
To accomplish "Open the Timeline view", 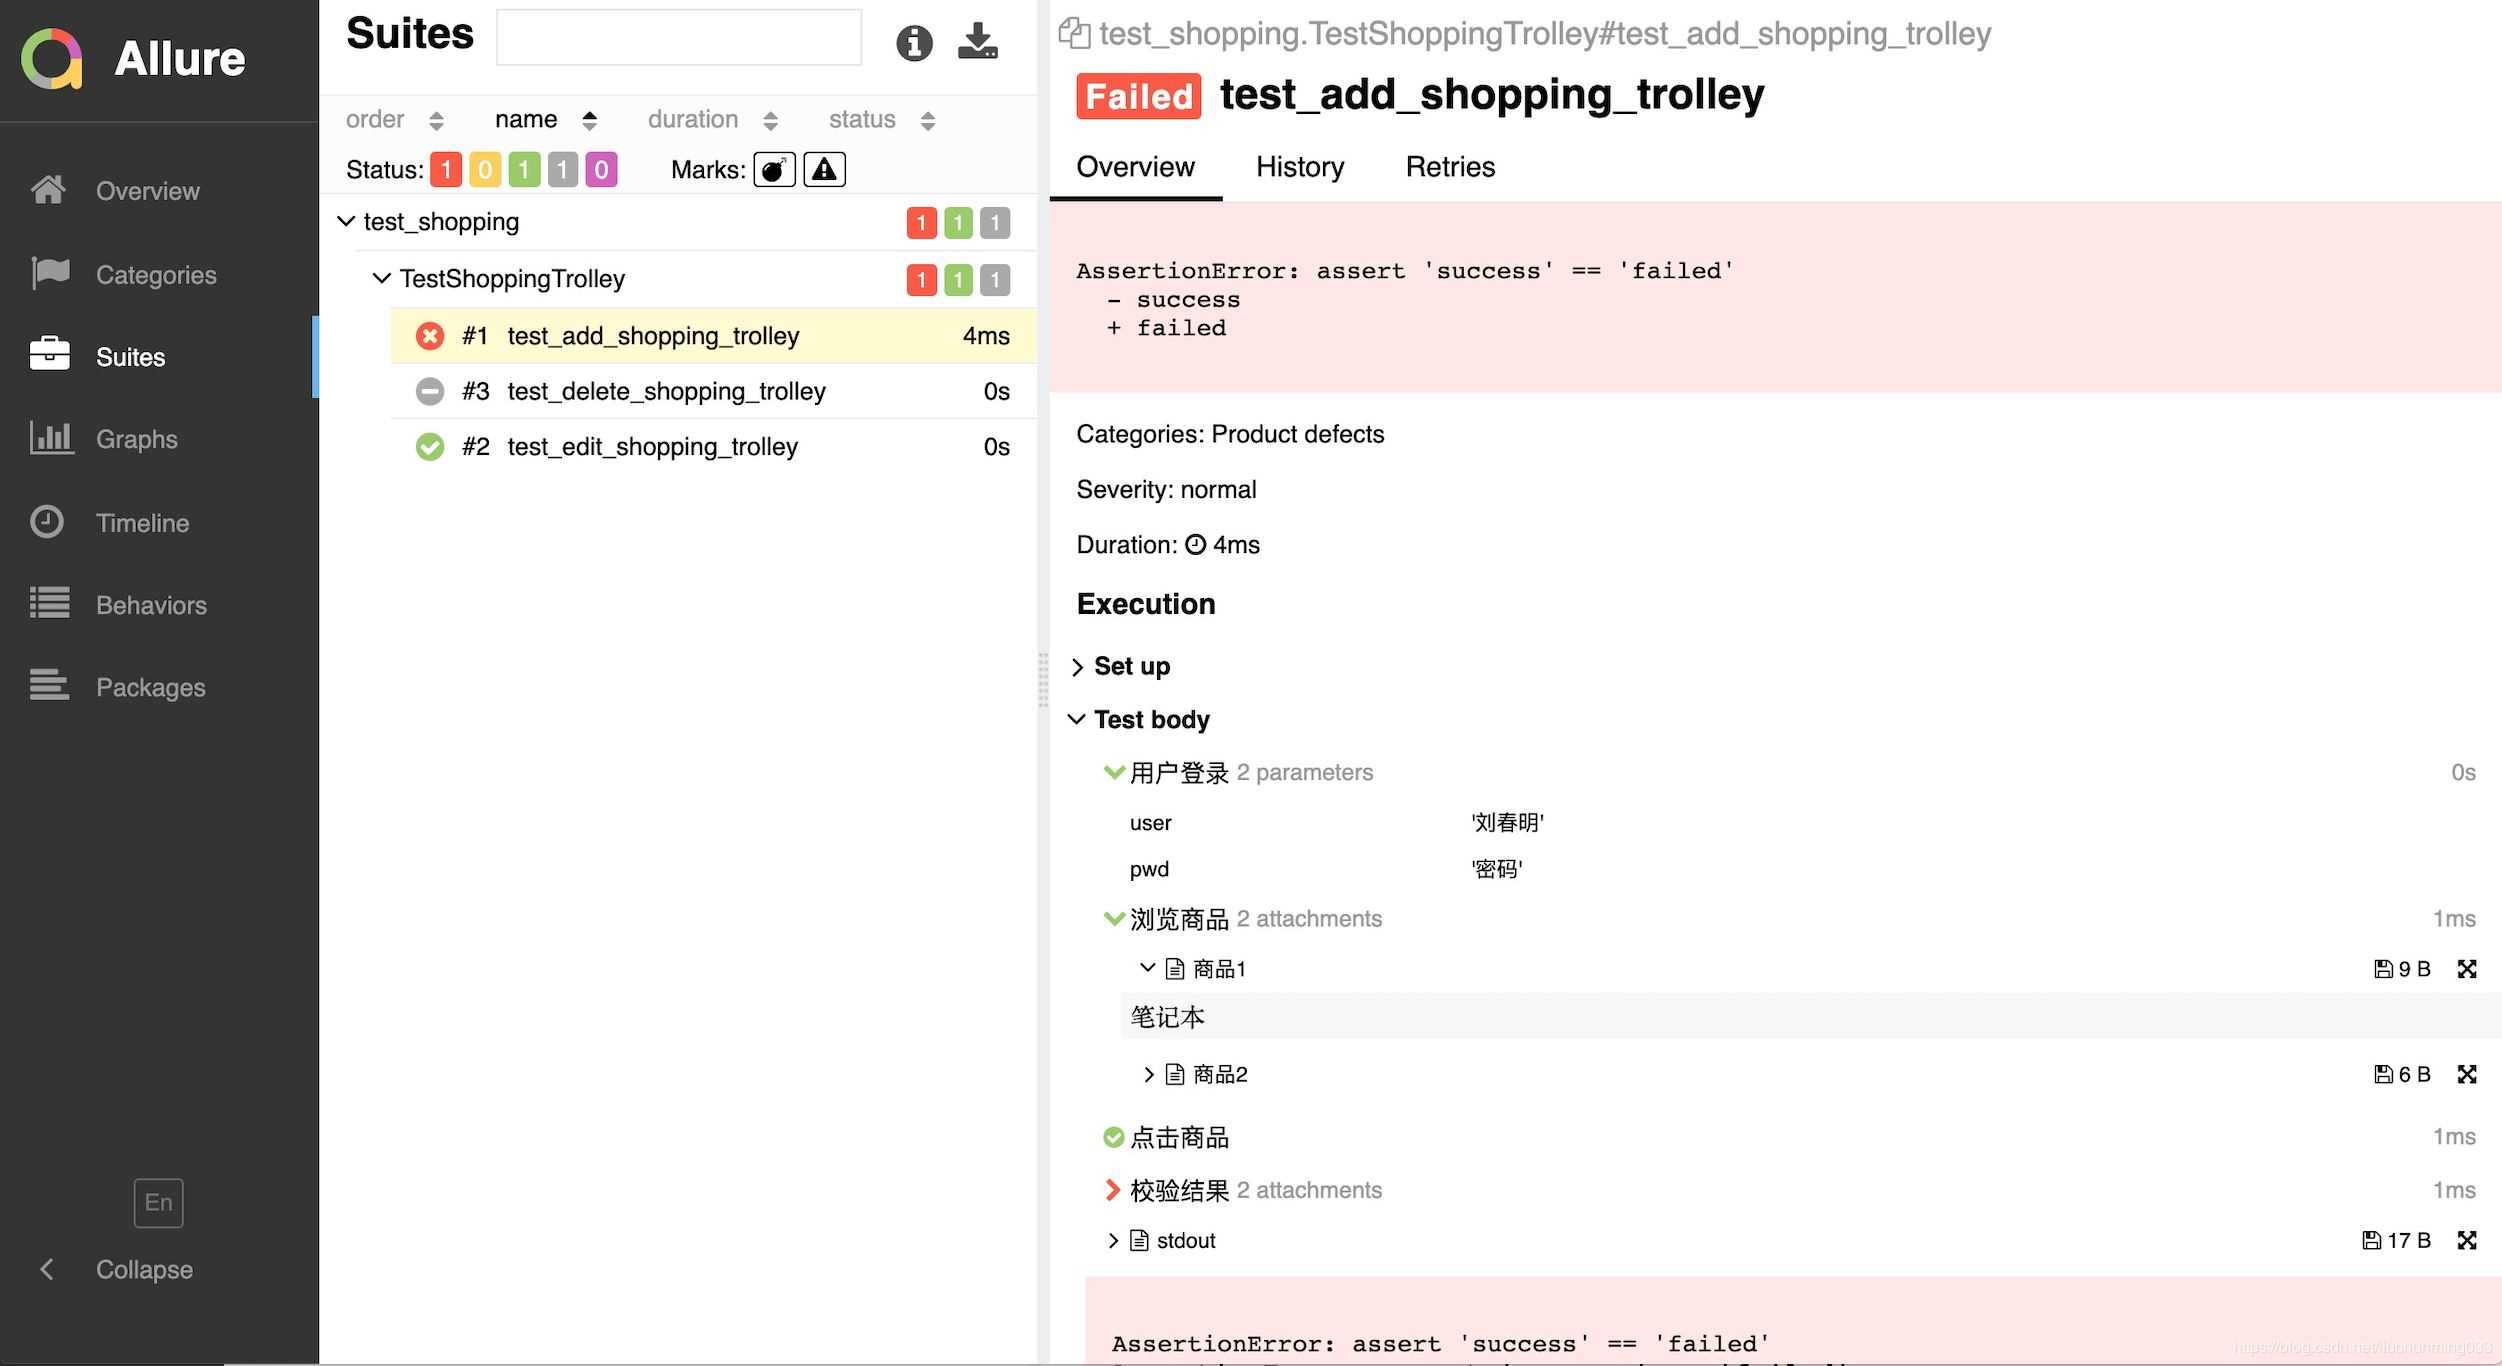I will (x=143, y=522).
